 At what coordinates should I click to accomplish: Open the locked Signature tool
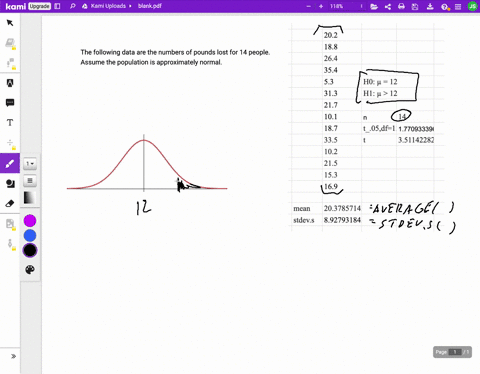tap(10, 244)
